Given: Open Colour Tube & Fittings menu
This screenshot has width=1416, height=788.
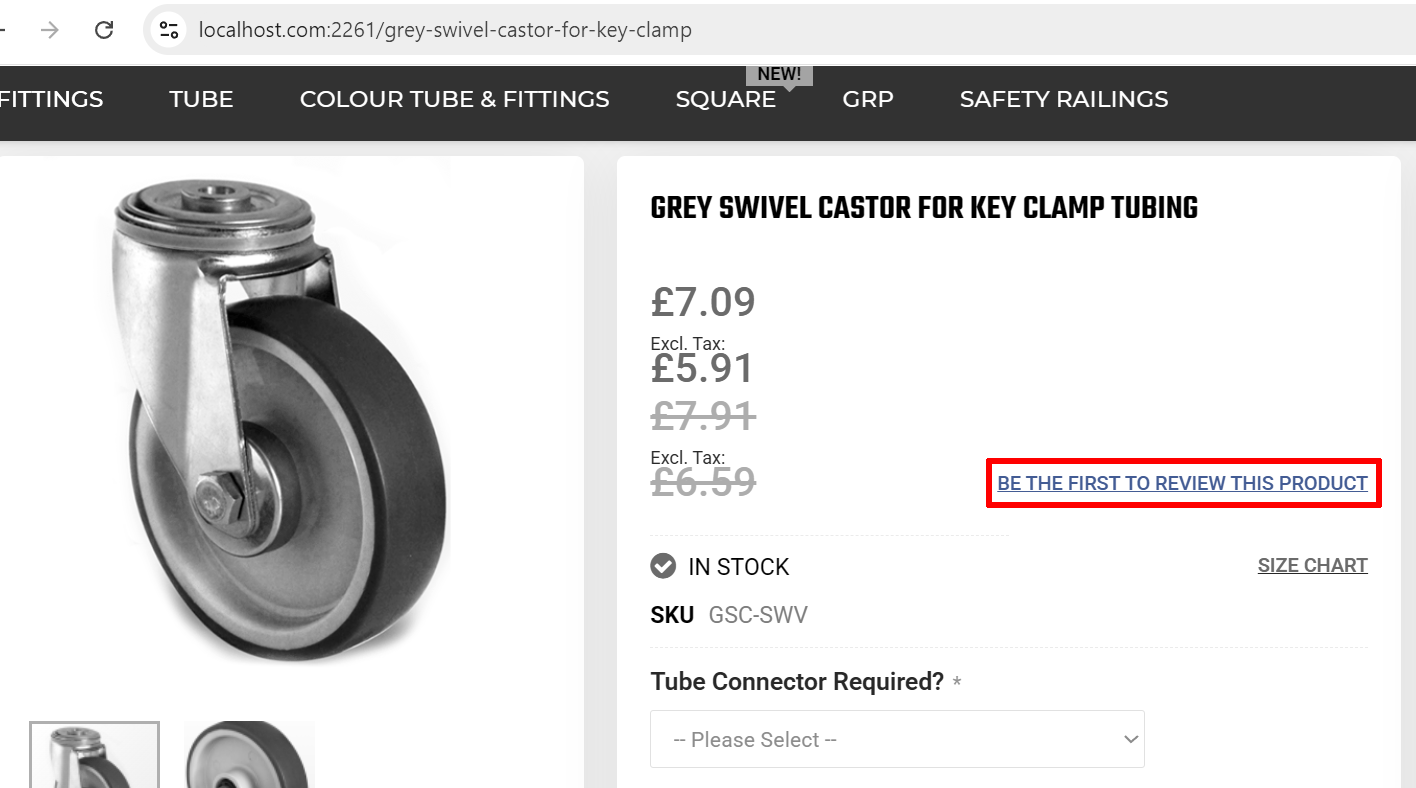Looking at the screenshot, I should coord(454,99).
